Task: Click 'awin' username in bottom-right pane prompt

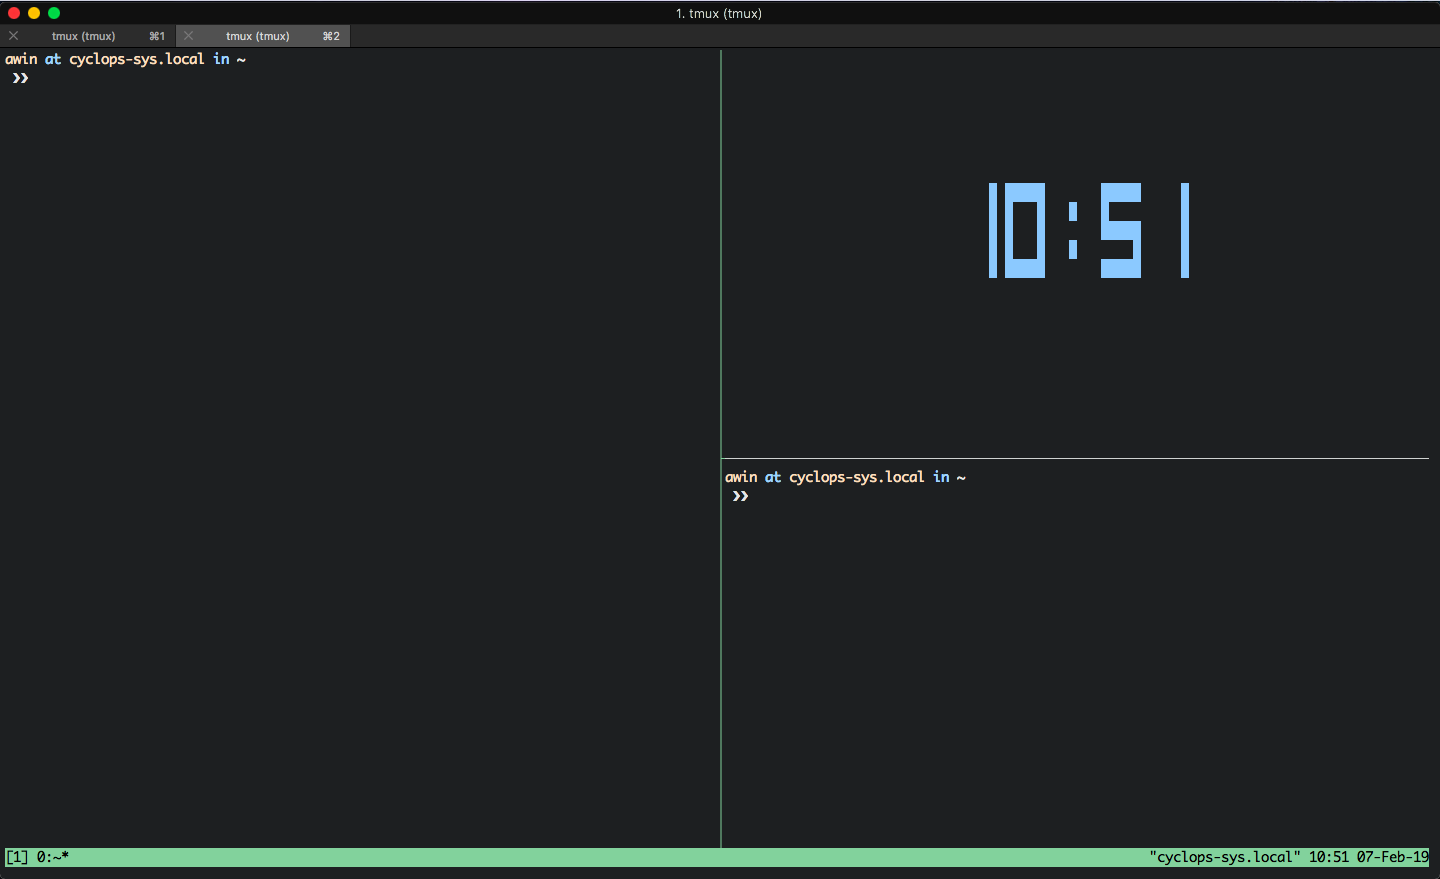Action: (741, 477)
